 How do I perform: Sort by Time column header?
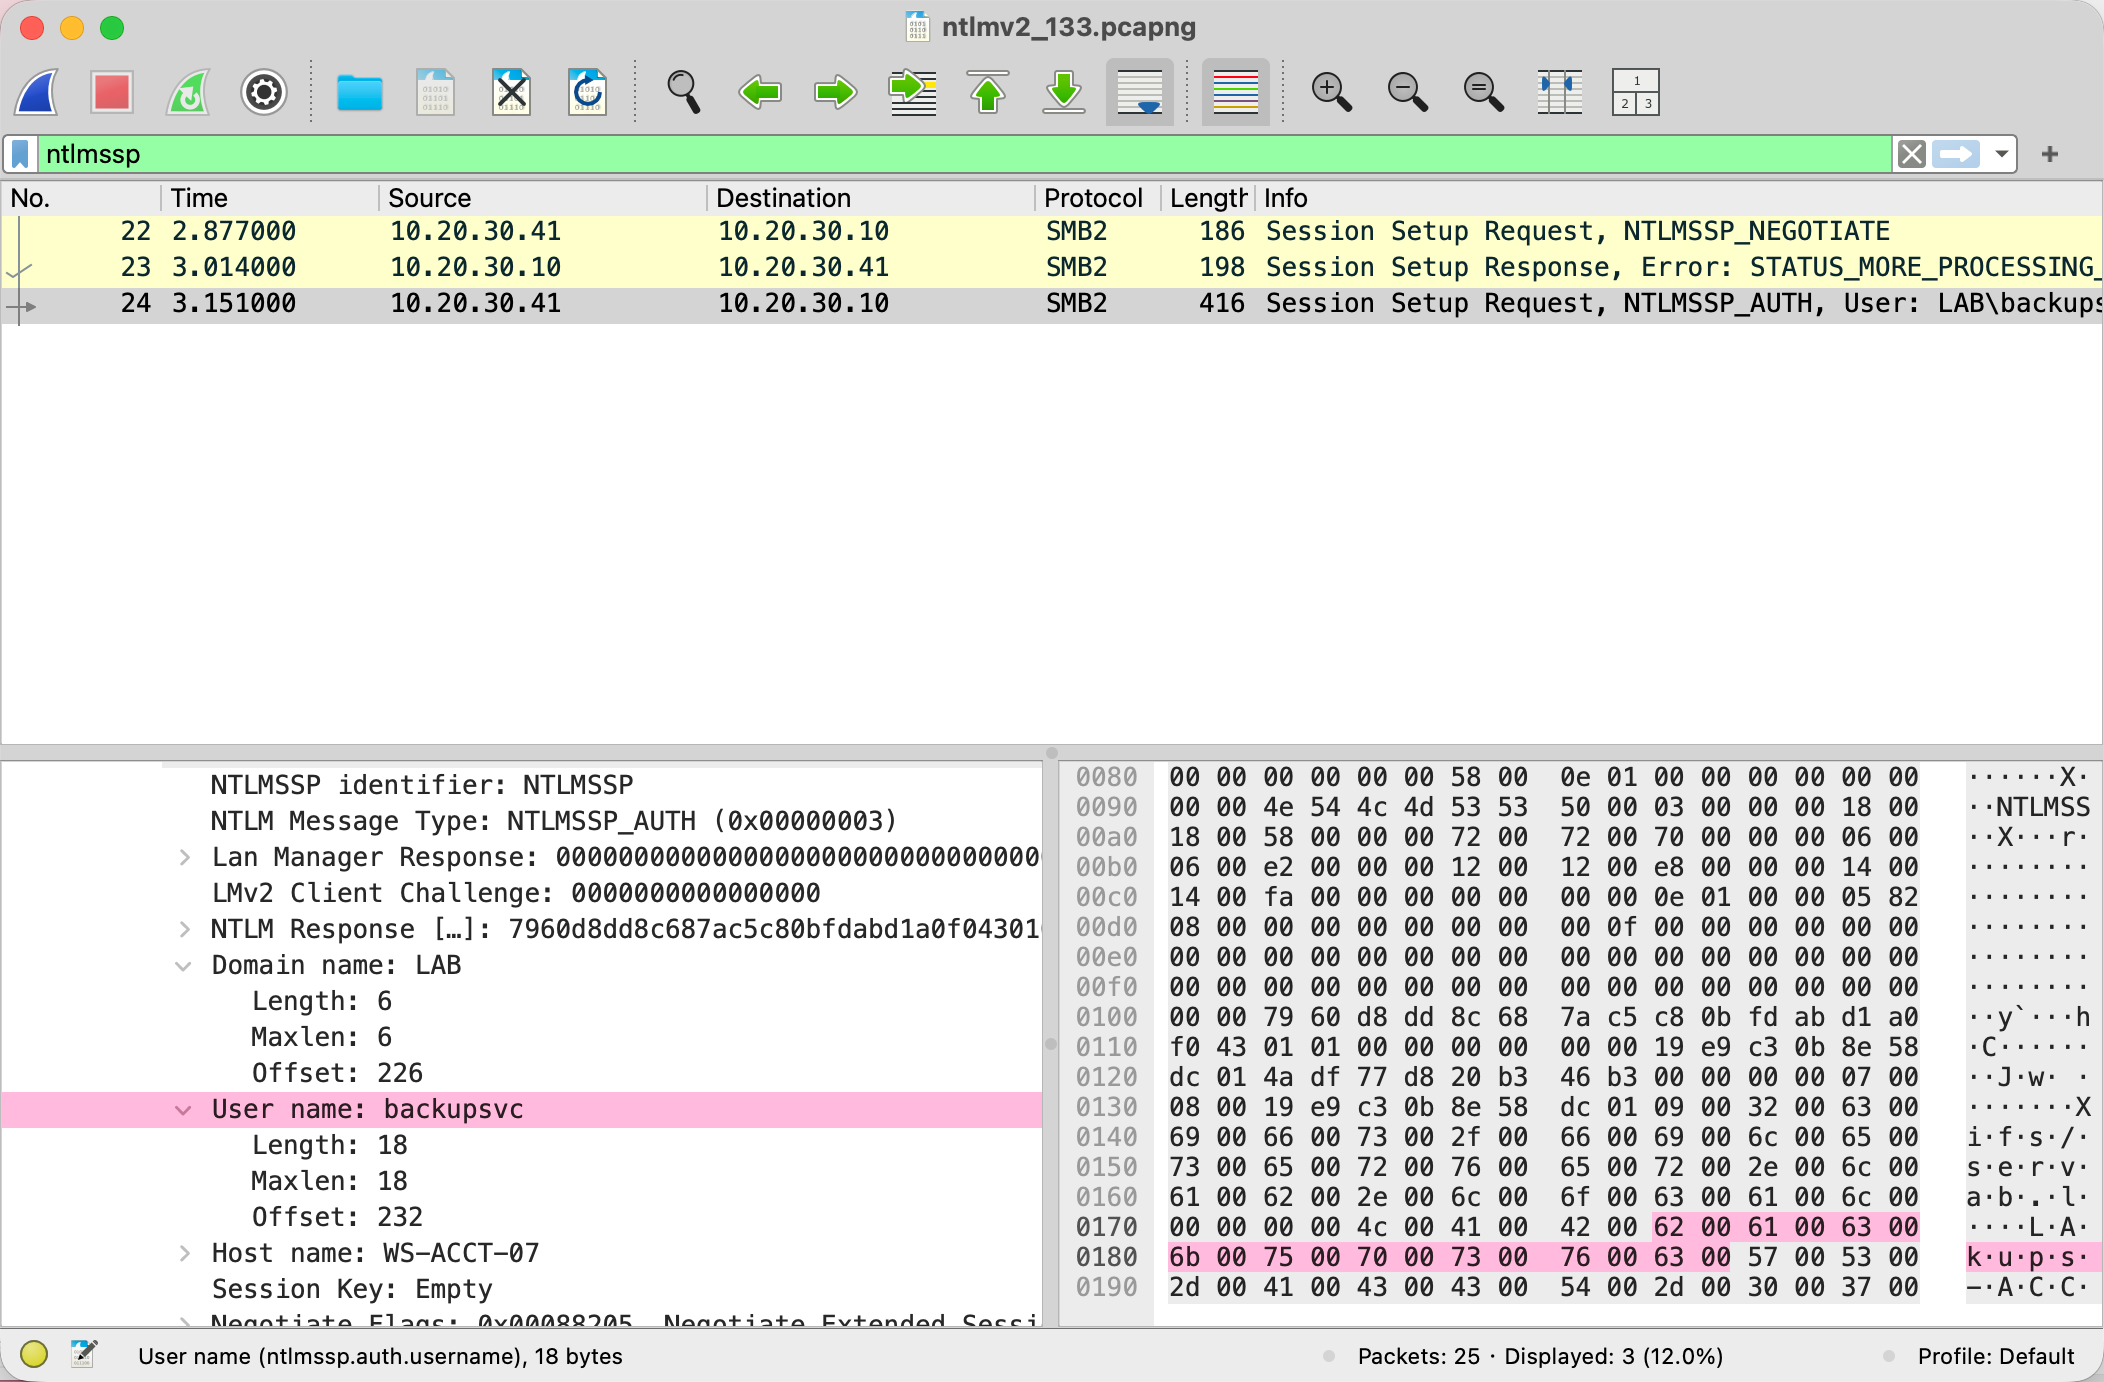coord(269,198)
